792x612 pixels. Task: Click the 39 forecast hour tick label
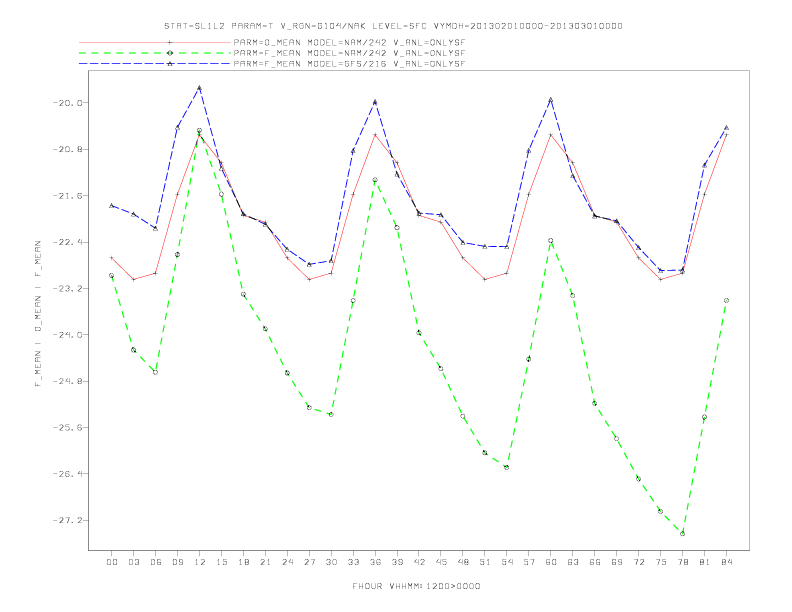pyautogui.click(x=397, y=562)
